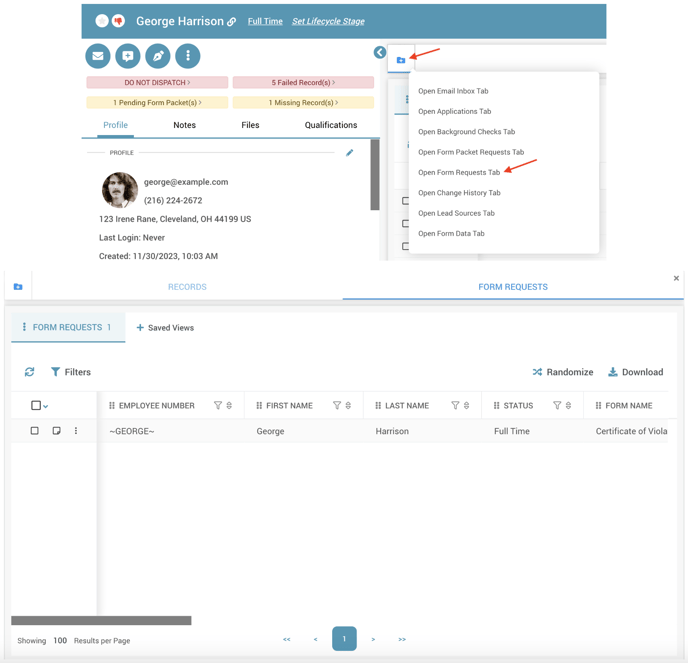Image resolution: width=688 pixels, height=663 pixels.
Task: Download the form requests table
Action: (635, 372)
